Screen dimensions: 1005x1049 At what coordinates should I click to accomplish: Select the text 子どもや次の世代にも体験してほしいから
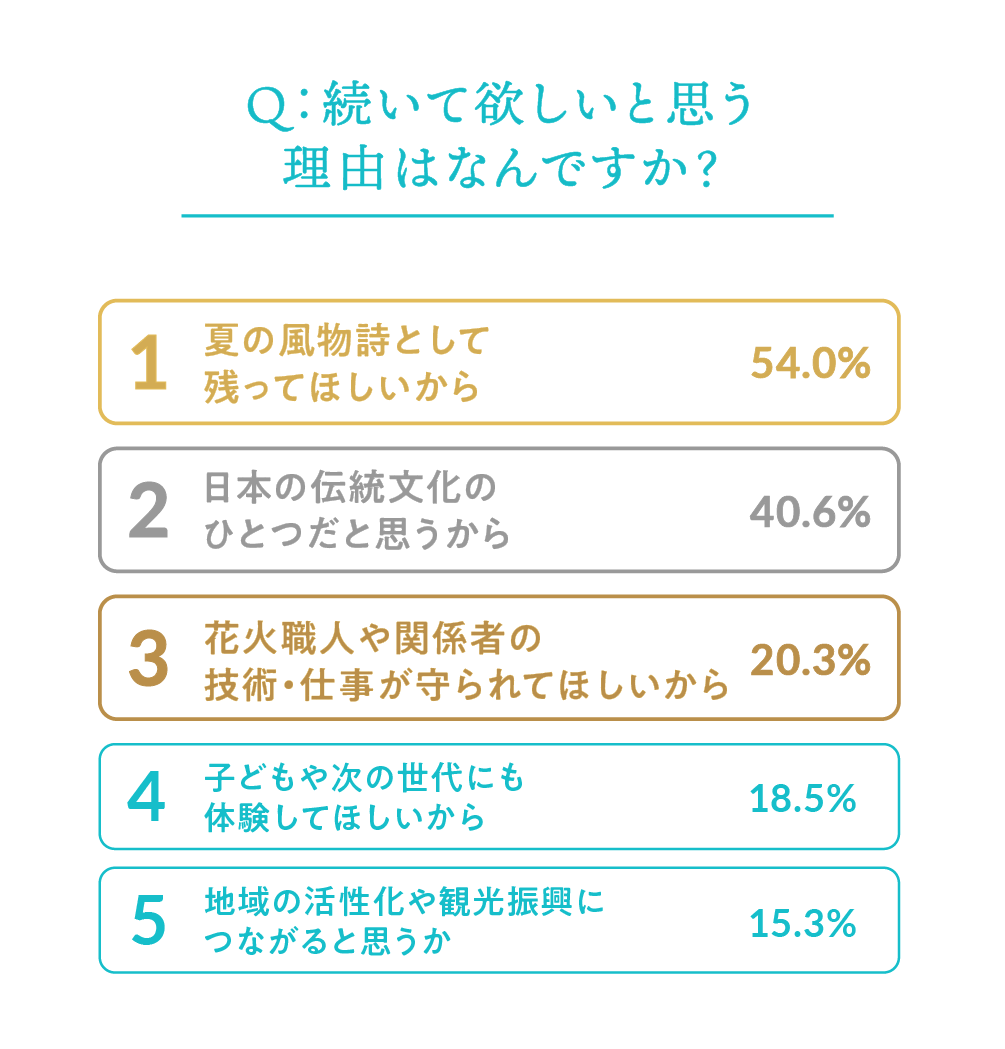click(363, 798)
